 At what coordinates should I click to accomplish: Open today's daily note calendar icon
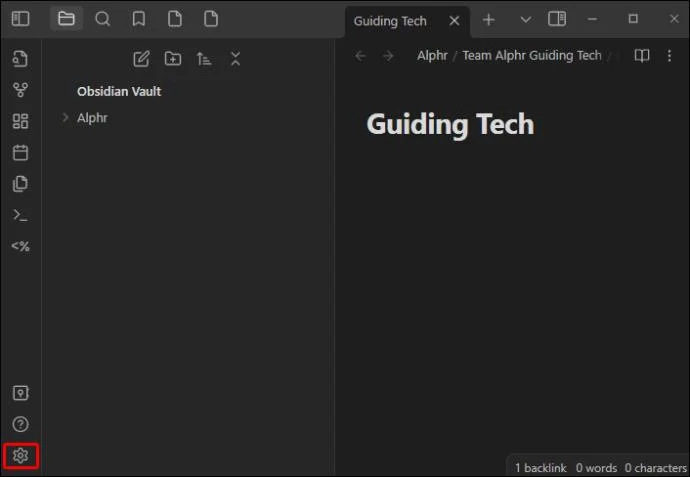click(20, 152)
